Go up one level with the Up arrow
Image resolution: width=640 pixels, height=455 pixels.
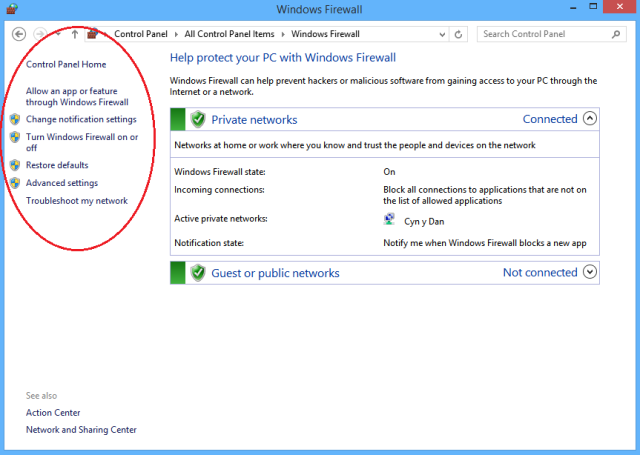[75, 34]
